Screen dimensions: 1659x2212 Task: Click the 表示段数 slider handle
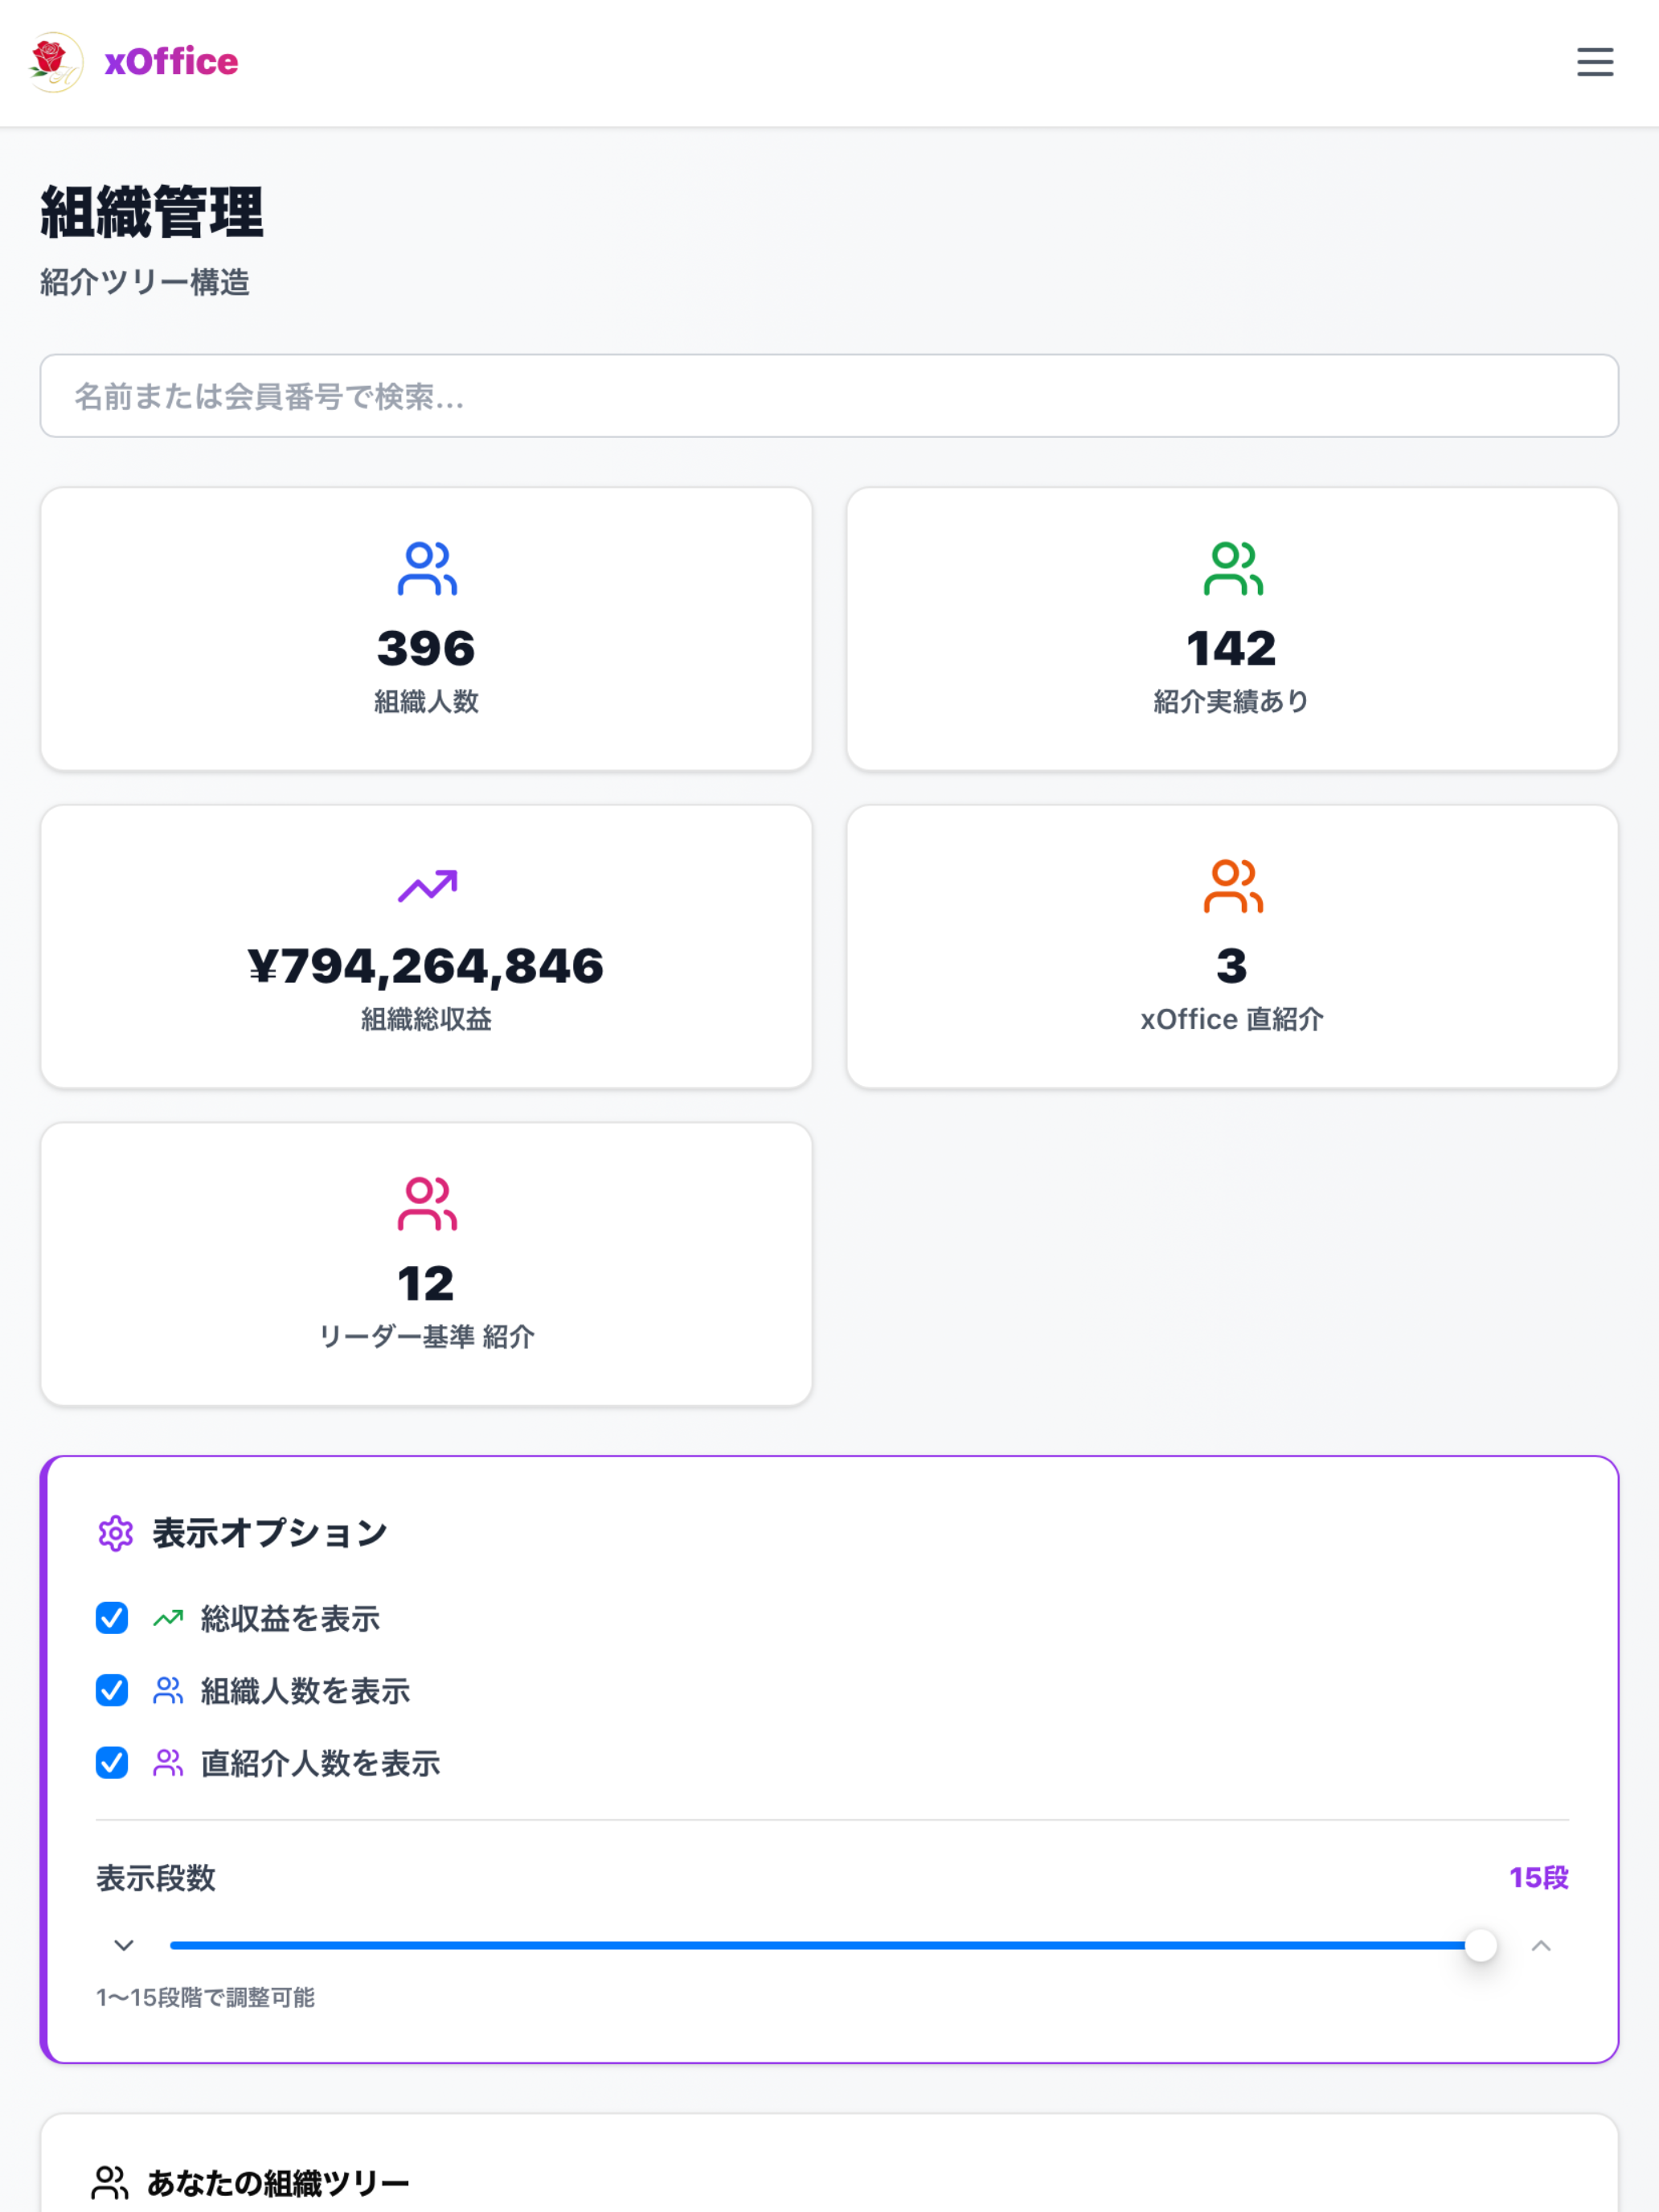point(1480,1945)
